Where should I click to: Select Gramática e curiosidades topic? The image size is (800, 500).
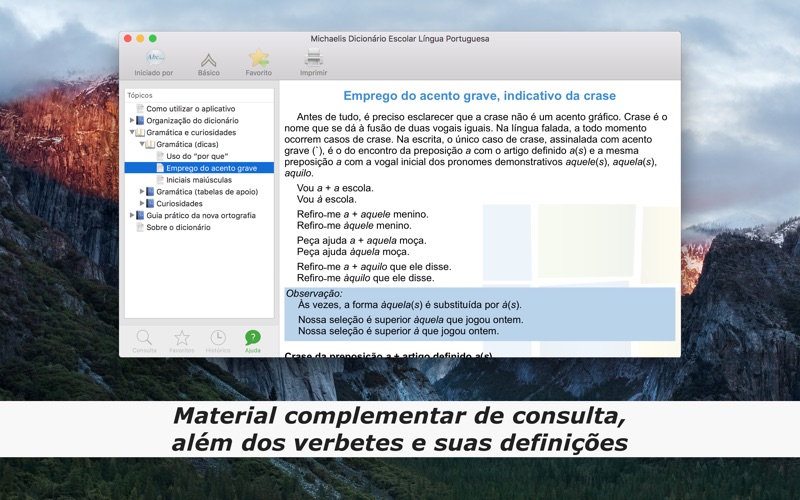(x=191, y=132)
